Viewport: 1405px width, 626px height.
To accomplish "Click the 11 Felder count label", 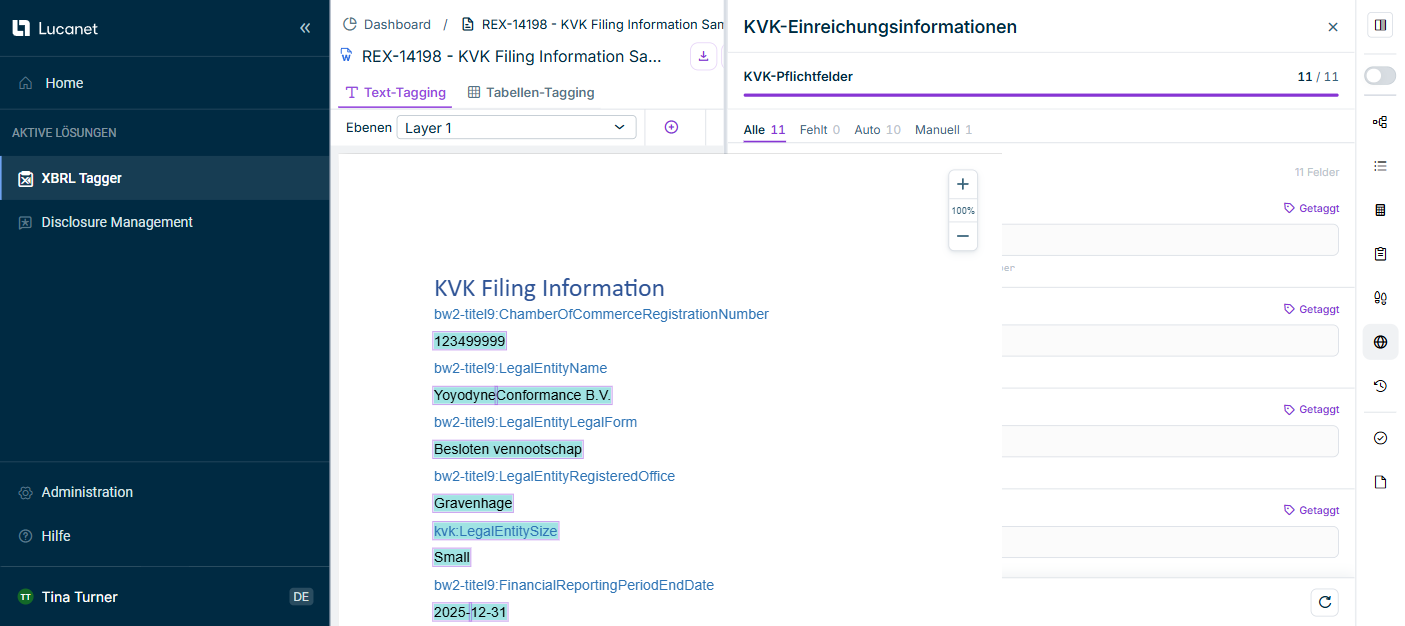I will (x=1317, y=172).
